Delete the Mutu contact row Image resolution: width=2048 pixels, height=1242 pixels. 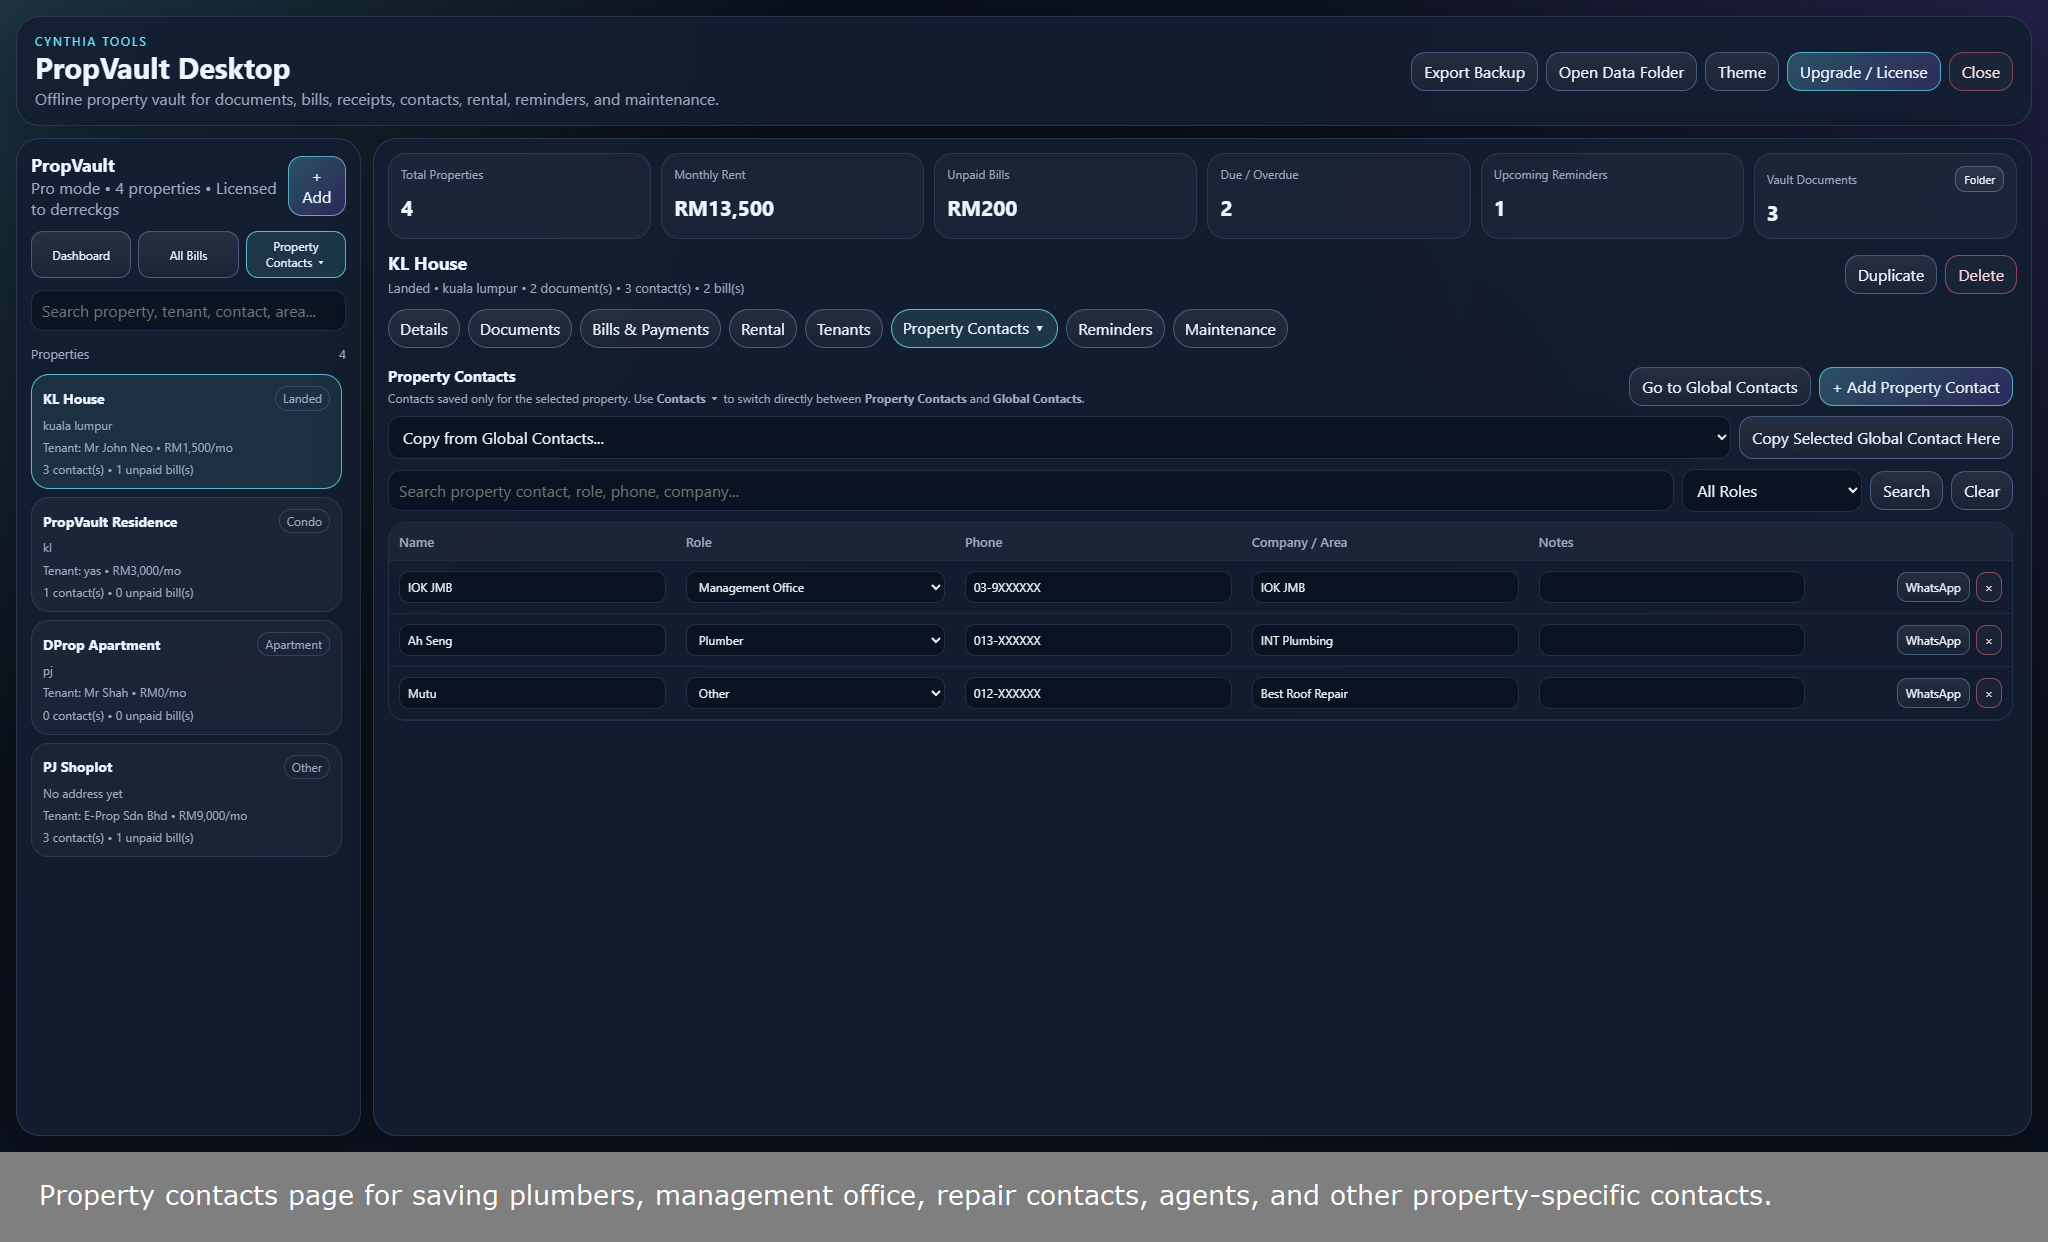tap(1988, 694)
